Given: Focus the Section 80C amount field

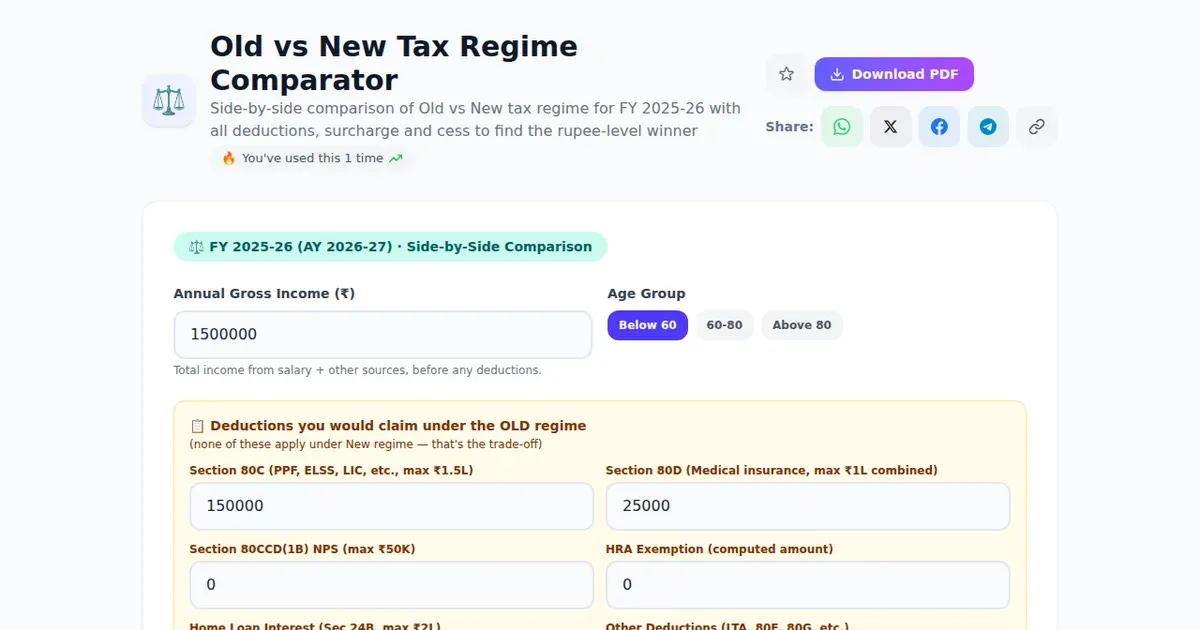Looking at the screenshot, I should [x=392, y=506].
